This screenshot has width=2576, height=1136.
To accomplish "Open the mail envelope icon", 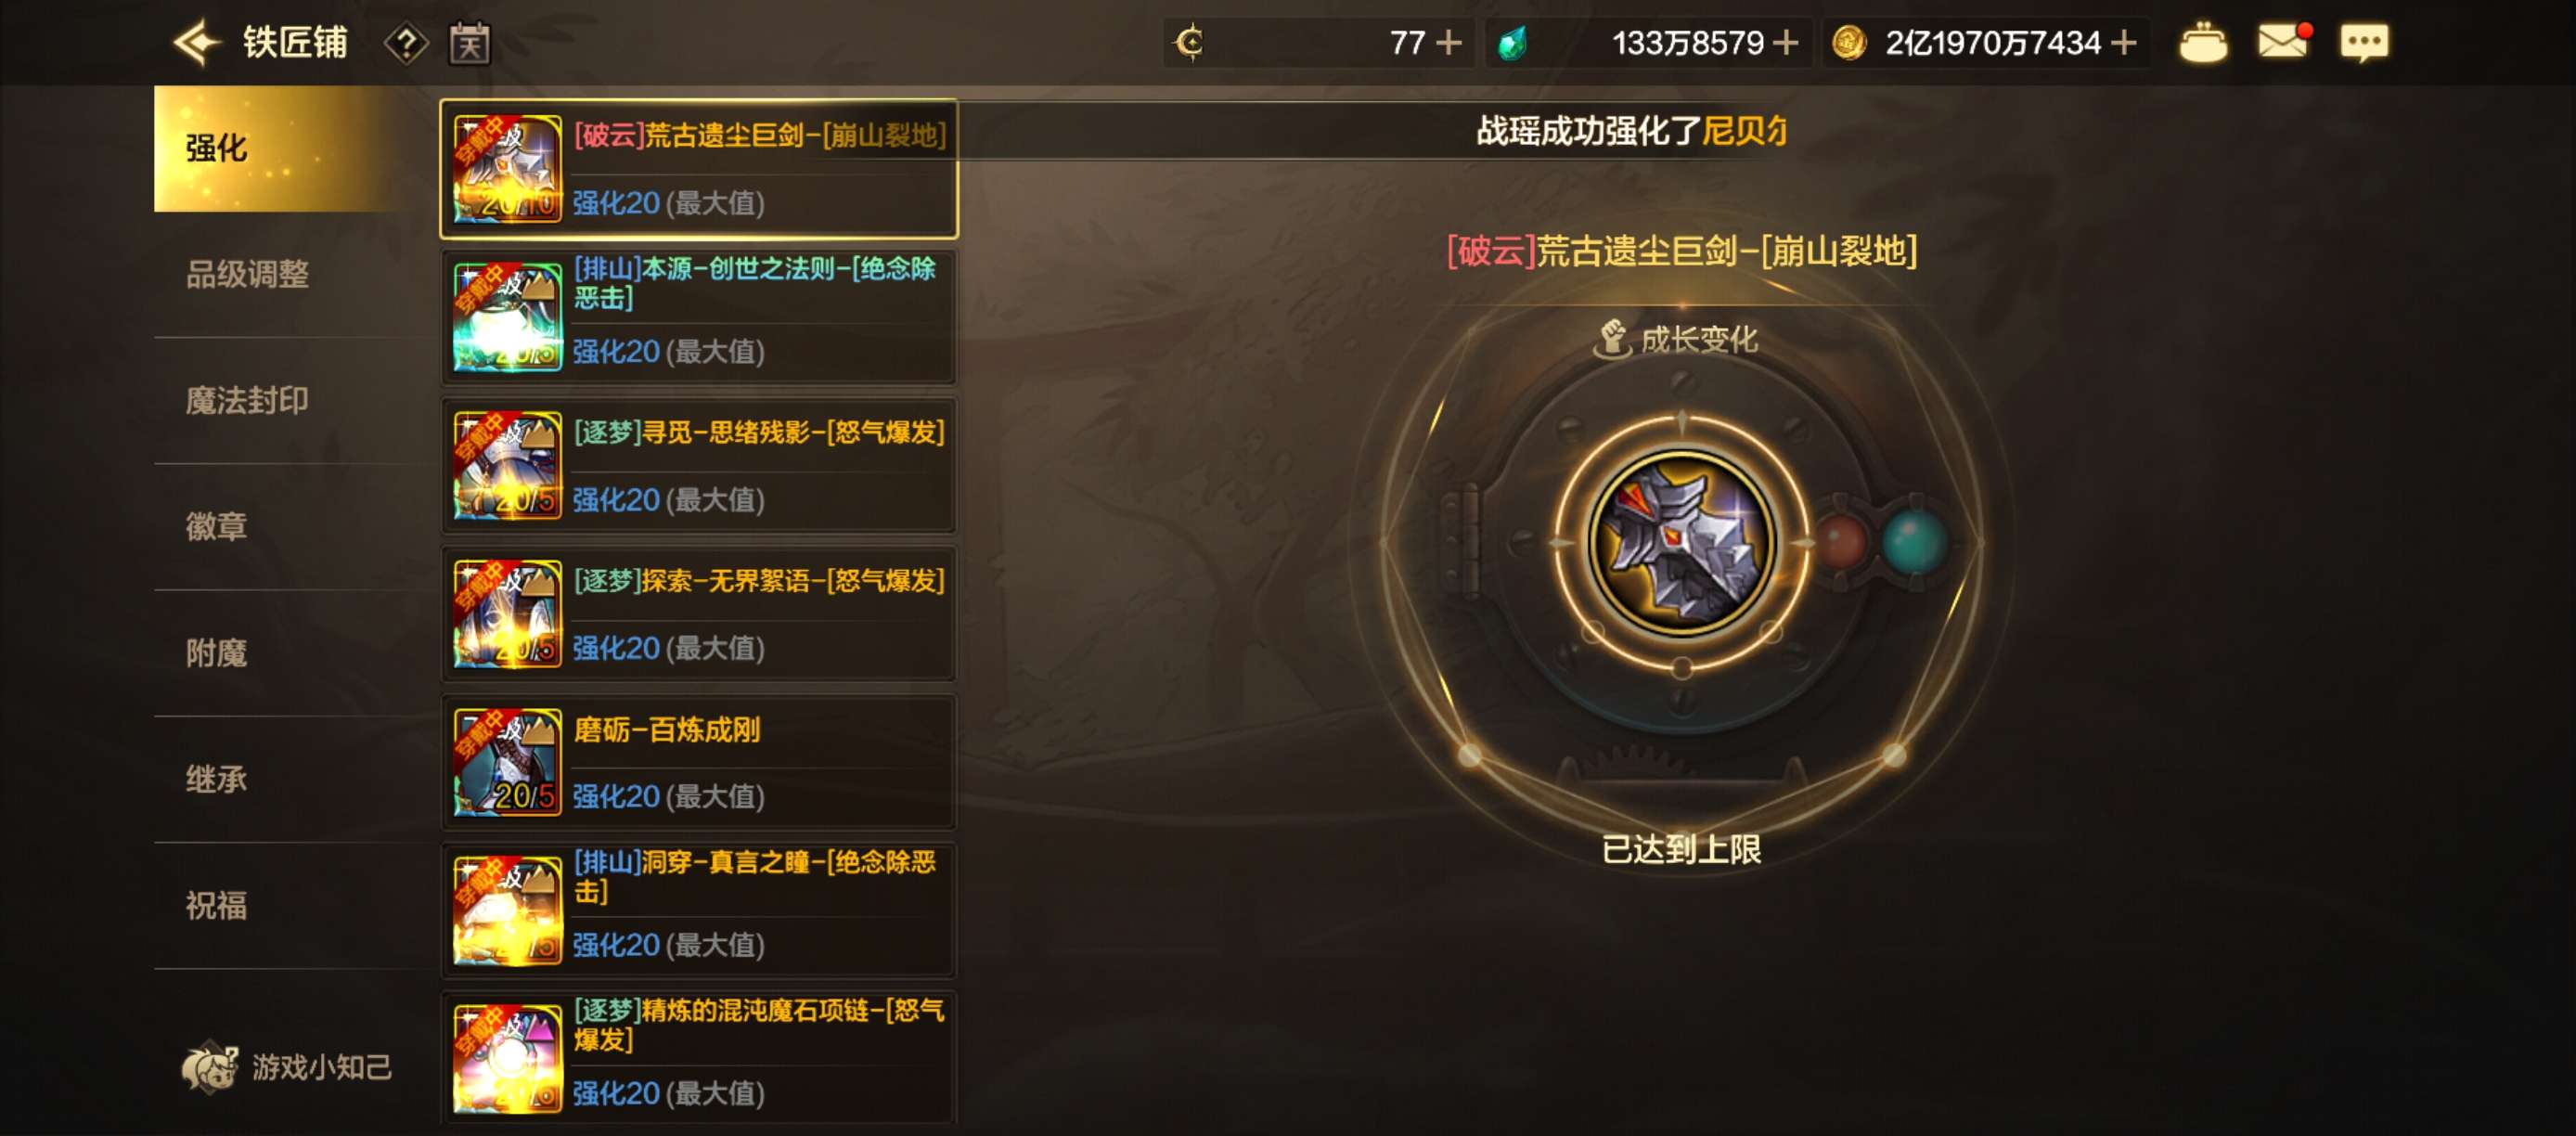I will 2284,42.
